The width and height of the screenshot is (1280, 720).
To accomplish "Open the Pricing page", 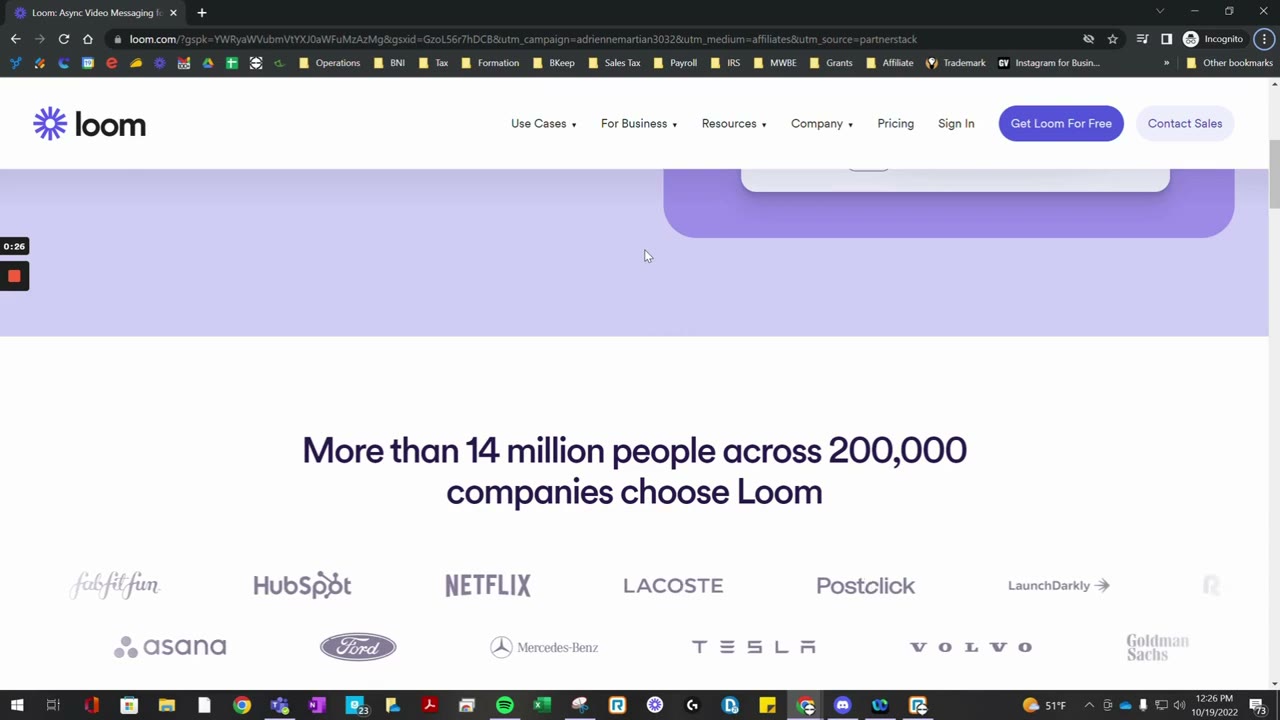I will pos(895,124).
